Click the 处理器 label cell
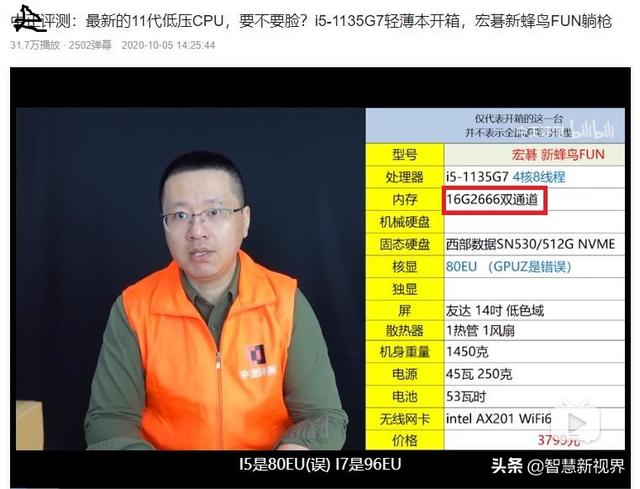 pos(404,177)
